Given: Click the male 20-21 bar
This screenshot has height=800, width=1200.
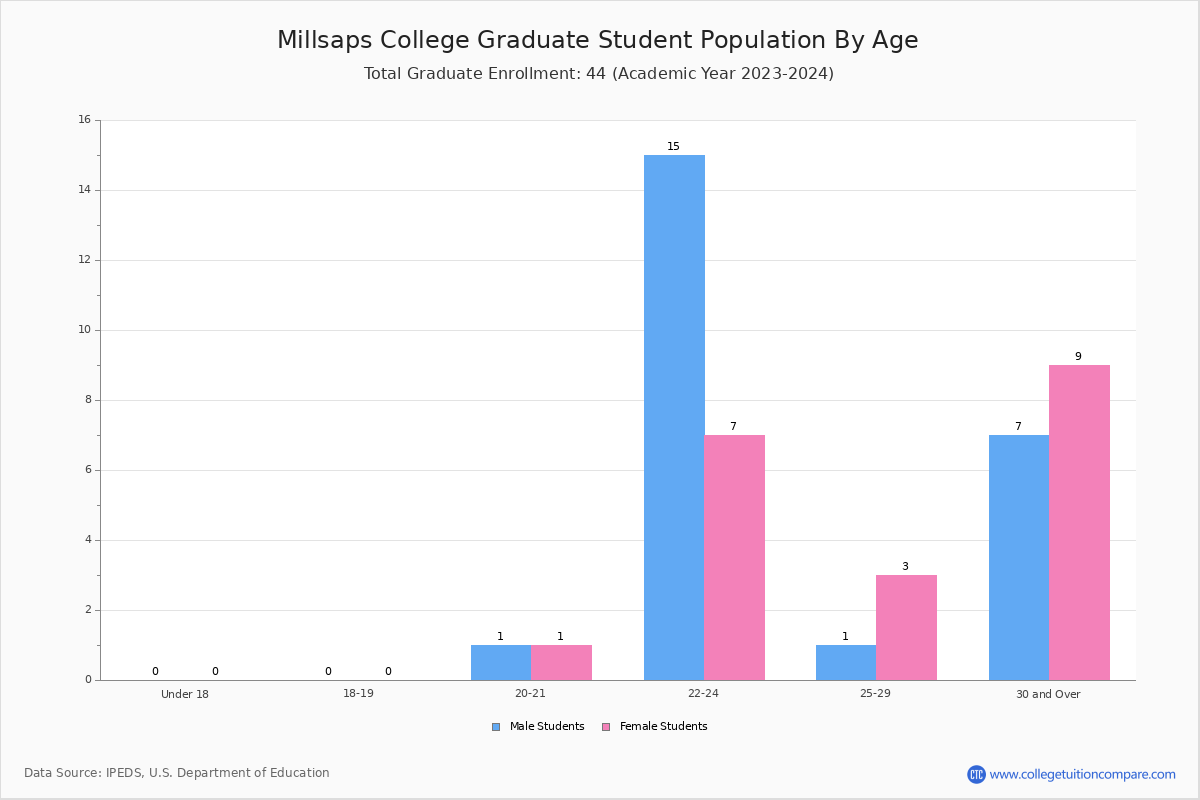Looking at the screenshot, I should 501,662.
